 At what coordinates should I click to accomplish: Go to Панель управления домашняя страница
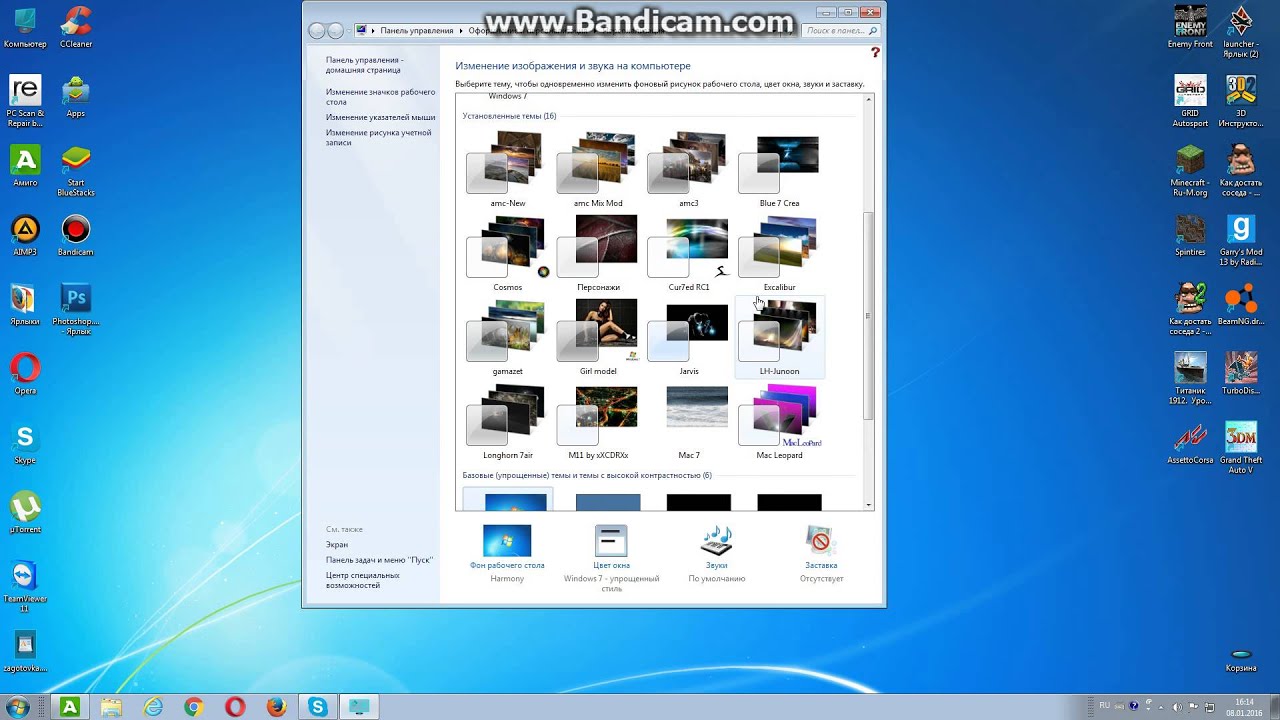pyautogui.click(x=364, y=65)
